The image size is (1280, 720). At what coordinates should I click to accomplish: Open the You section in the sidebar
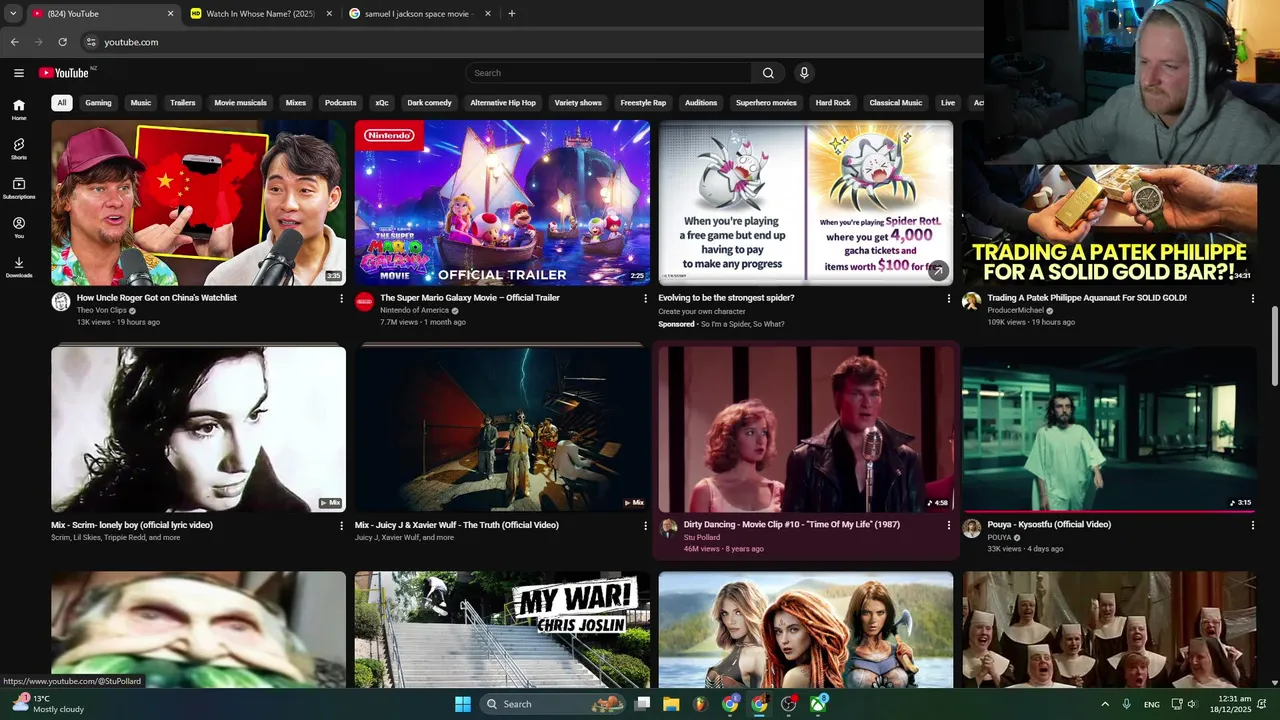[19, 228]
